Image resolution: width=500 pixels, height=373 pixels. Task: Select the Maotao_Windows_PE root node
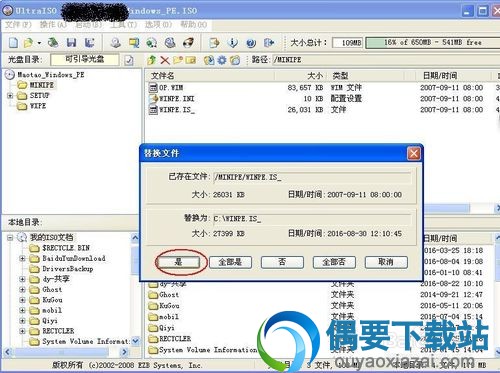click(x=45, y=75)
